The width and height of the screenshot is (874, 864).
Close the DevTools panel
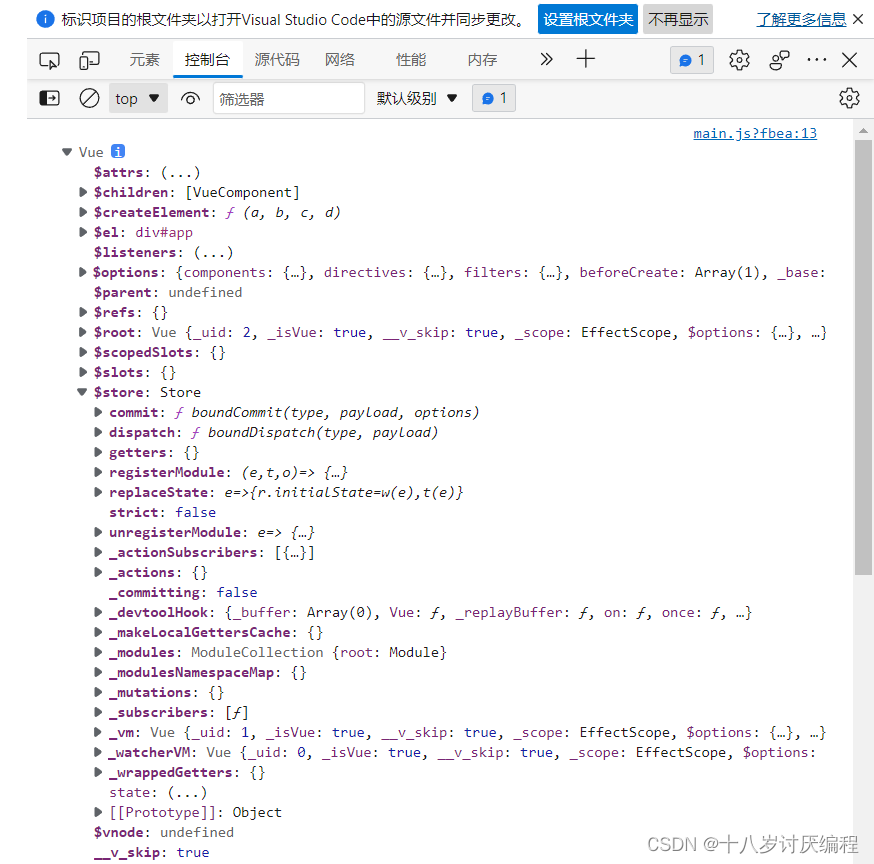(x=849, y=60)
